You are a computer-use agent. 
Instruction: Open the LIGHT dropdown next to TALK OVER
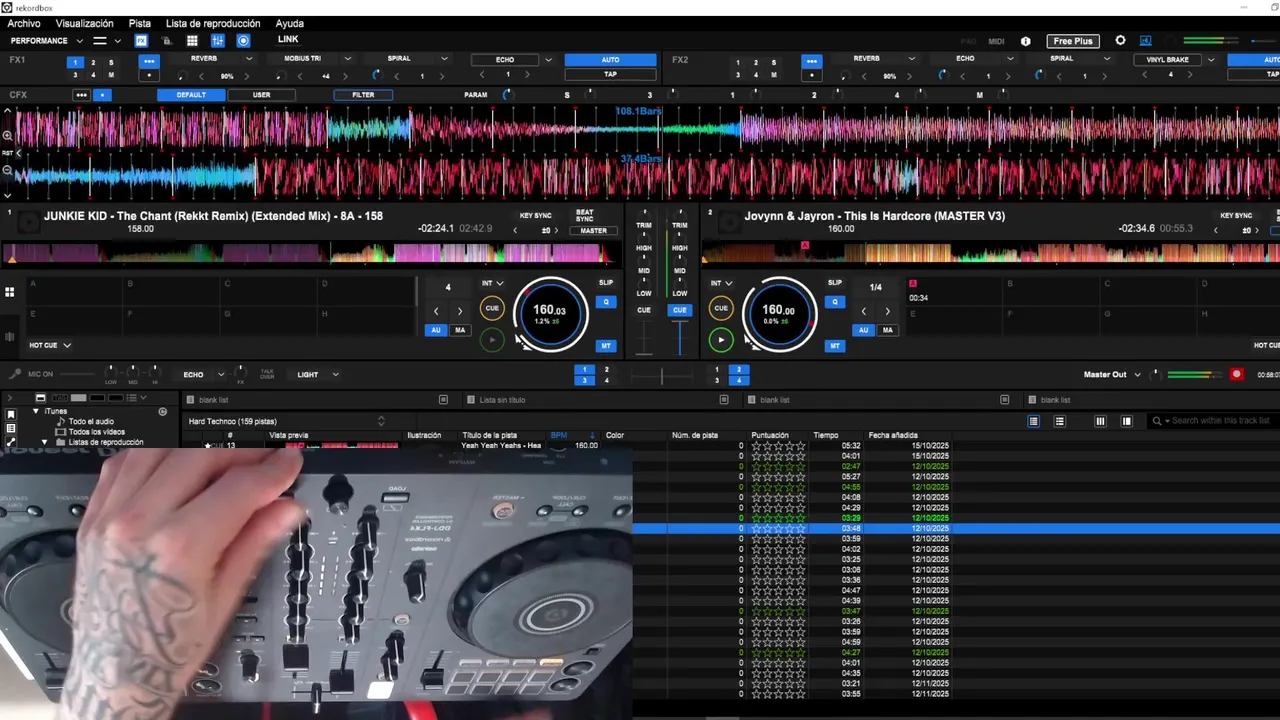(317, 375)
